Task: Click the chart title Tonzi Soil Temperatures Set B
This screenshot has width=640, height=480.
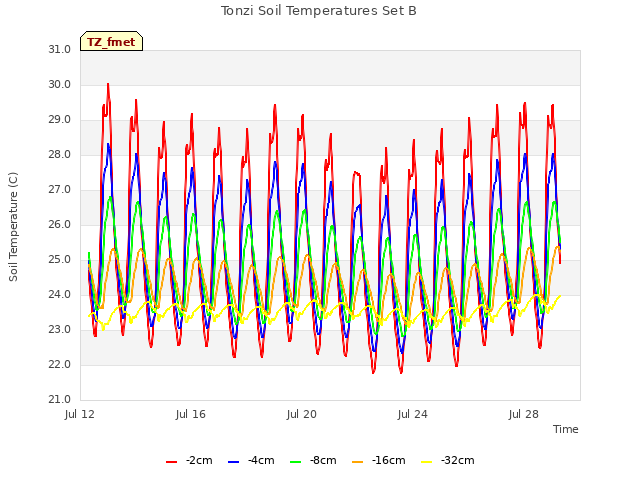Action: (x=319, y=11)
